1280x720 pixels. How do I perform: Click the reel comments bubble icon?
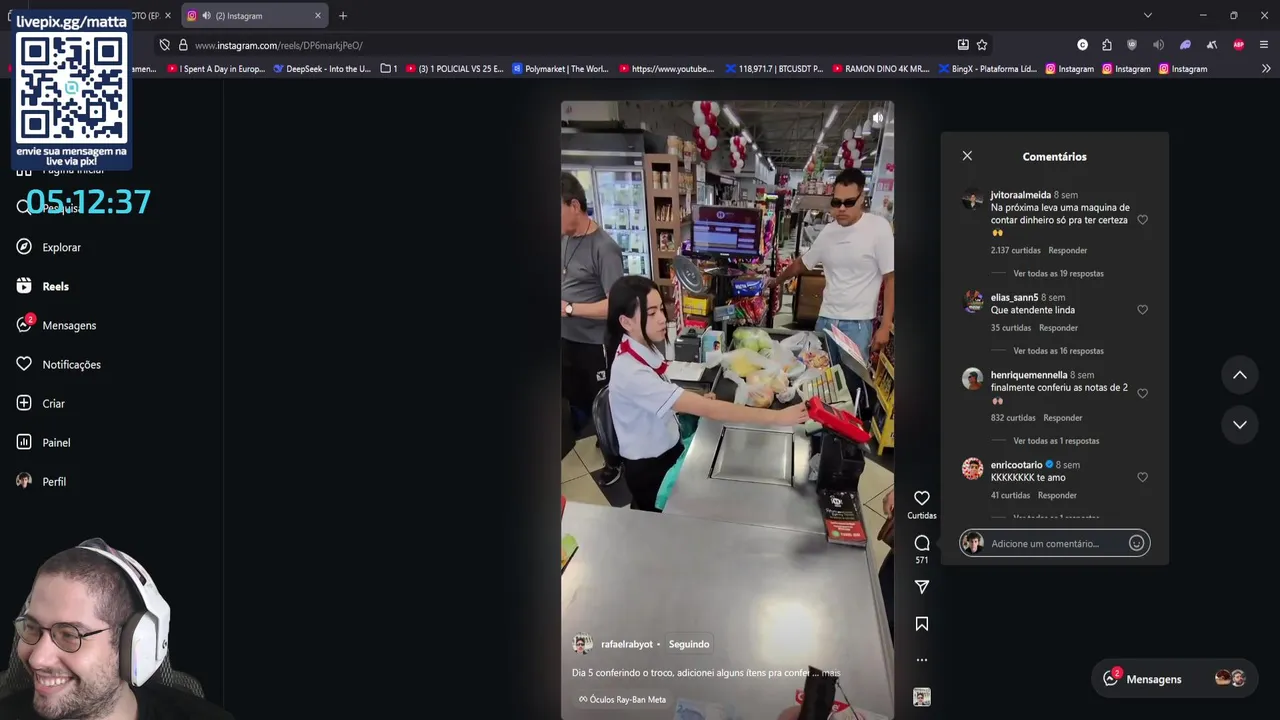[922, 543]
